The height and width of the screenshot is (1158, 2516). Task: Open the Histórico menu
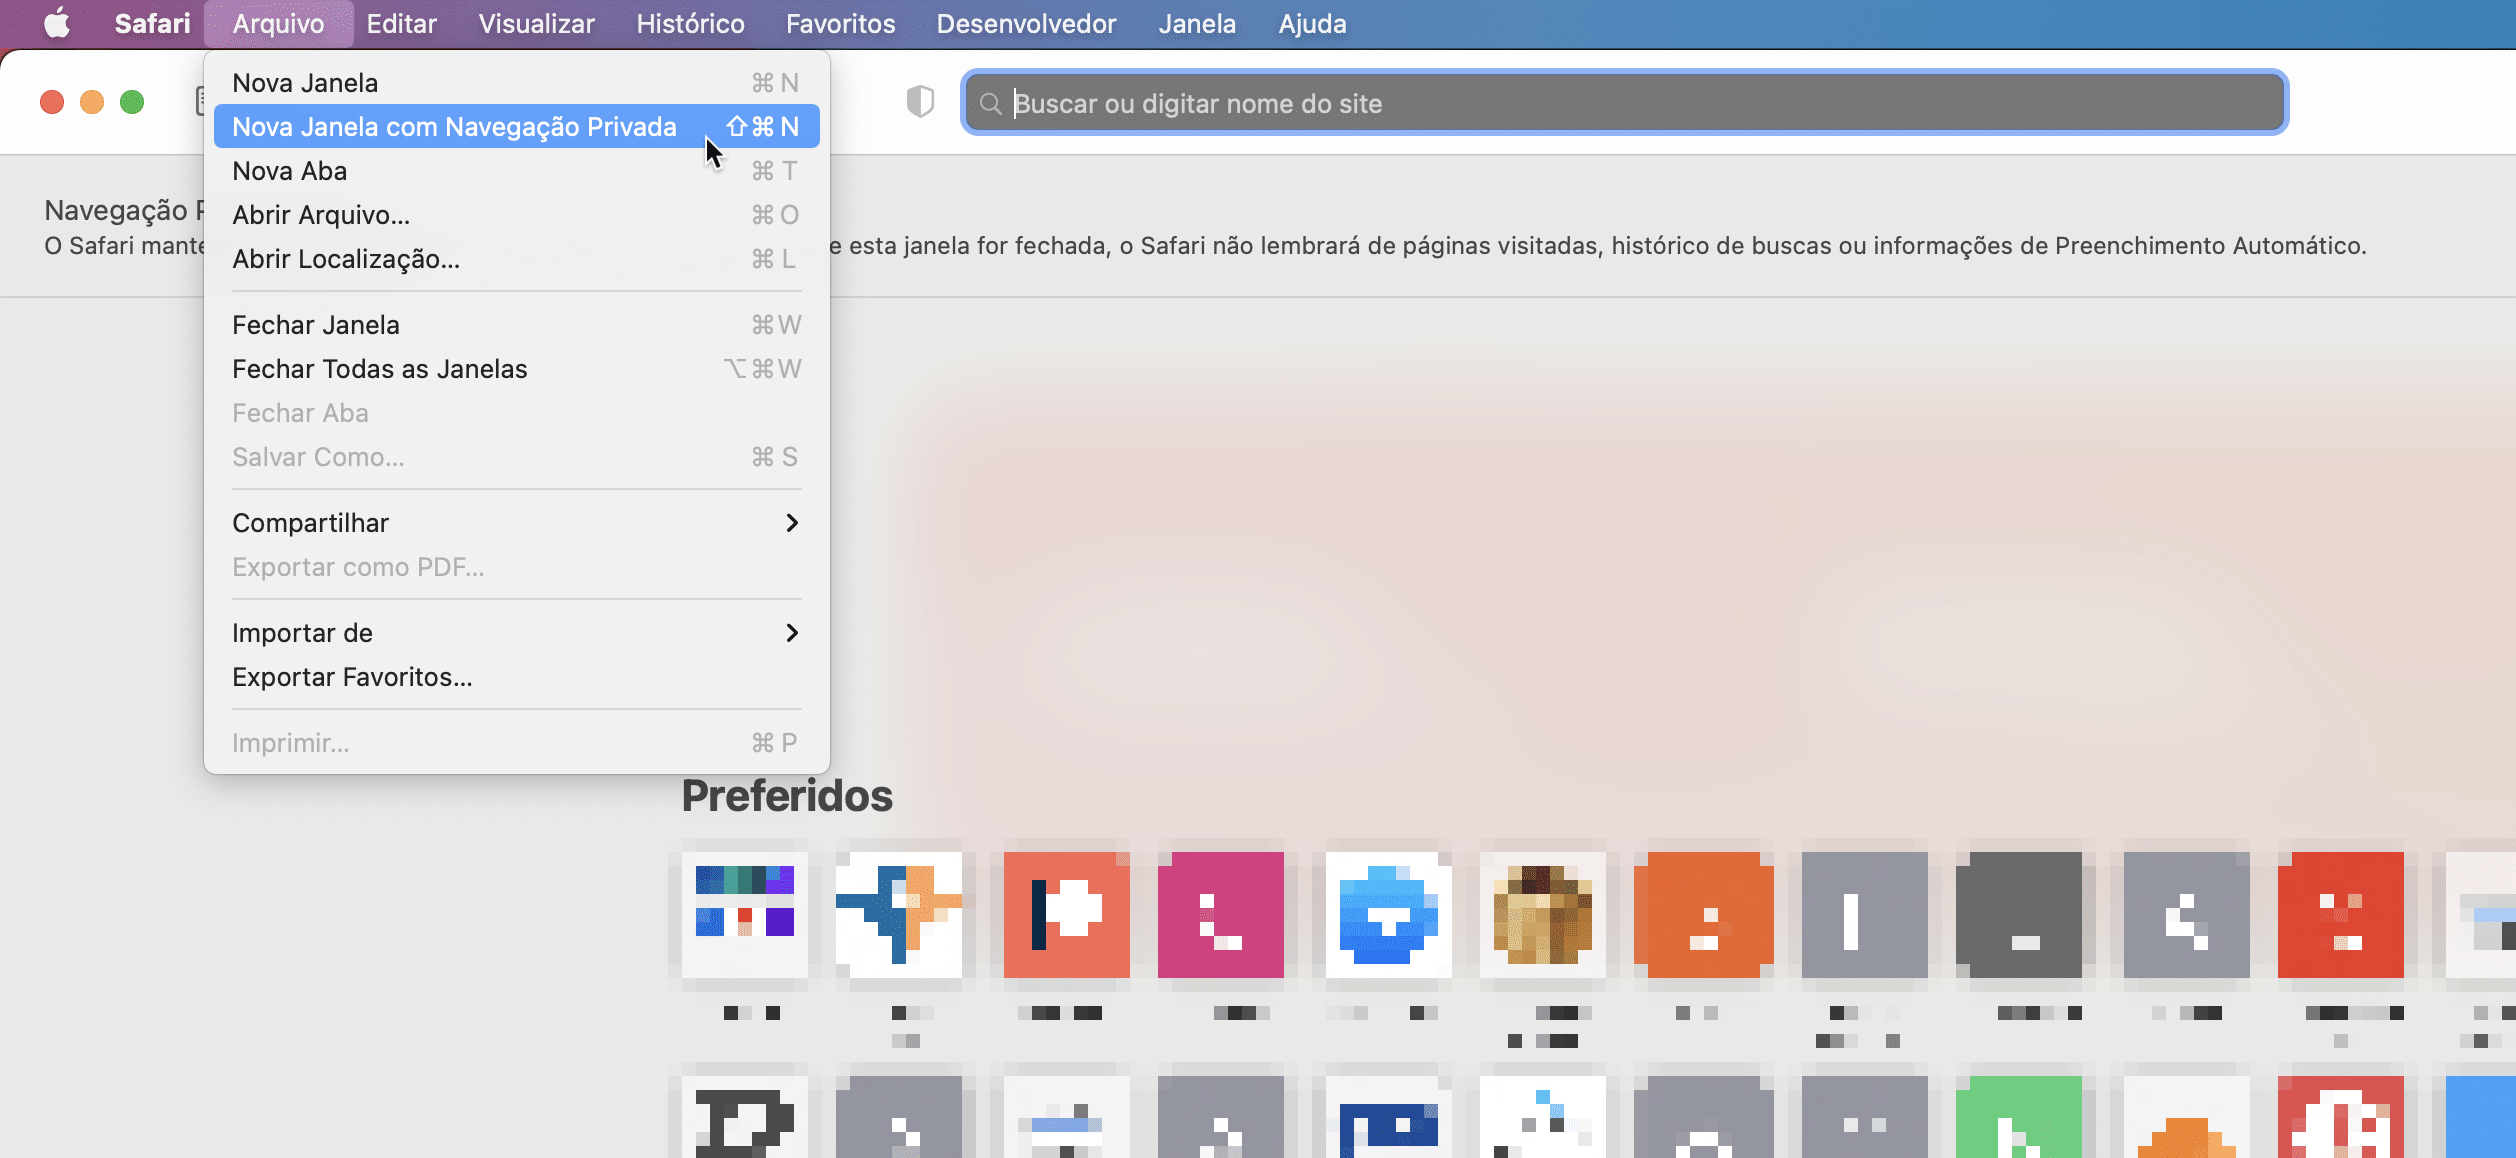690,23
